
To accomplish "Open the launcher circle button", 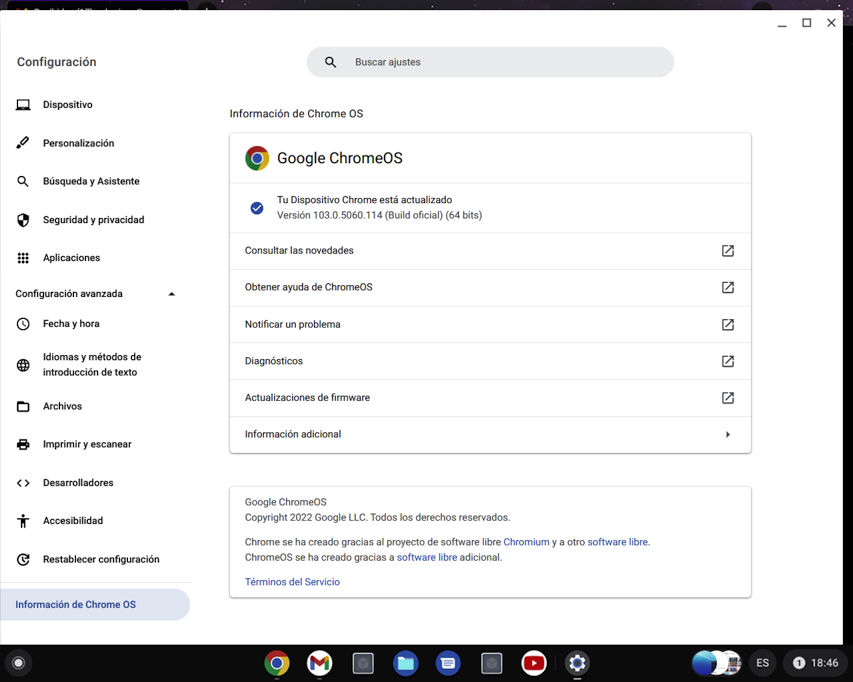I will point(18,663).
